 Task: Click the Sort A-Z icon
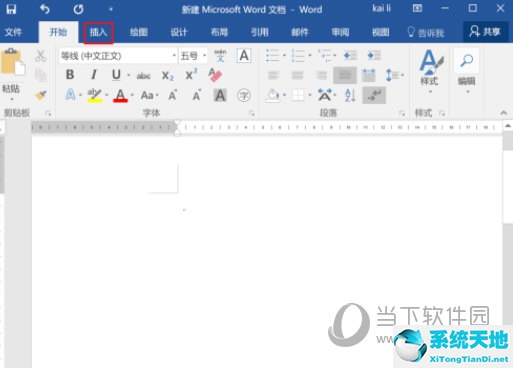coord(350,96)
